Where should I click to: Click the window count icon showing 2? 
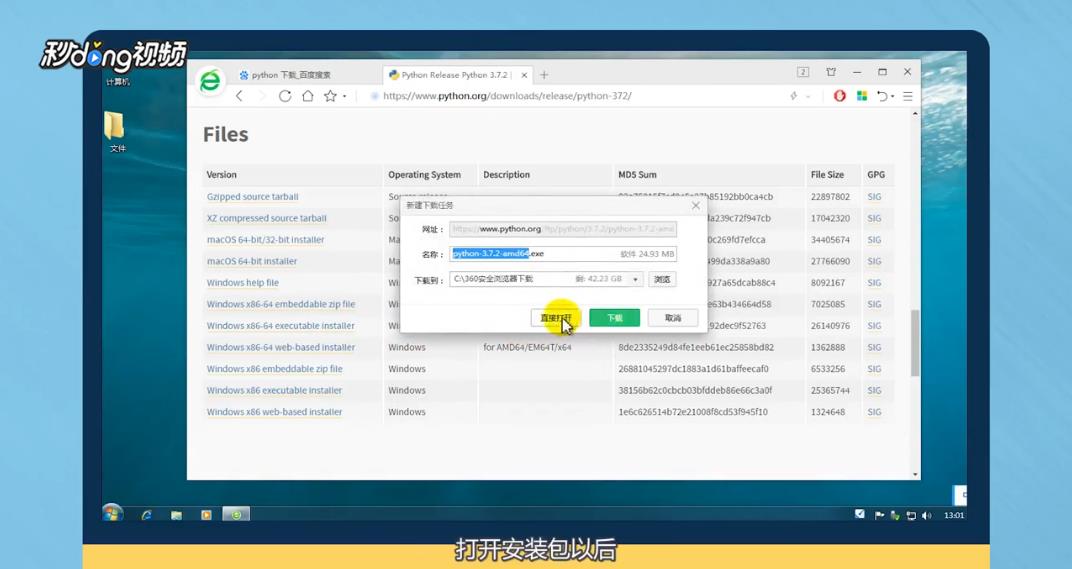803,72
